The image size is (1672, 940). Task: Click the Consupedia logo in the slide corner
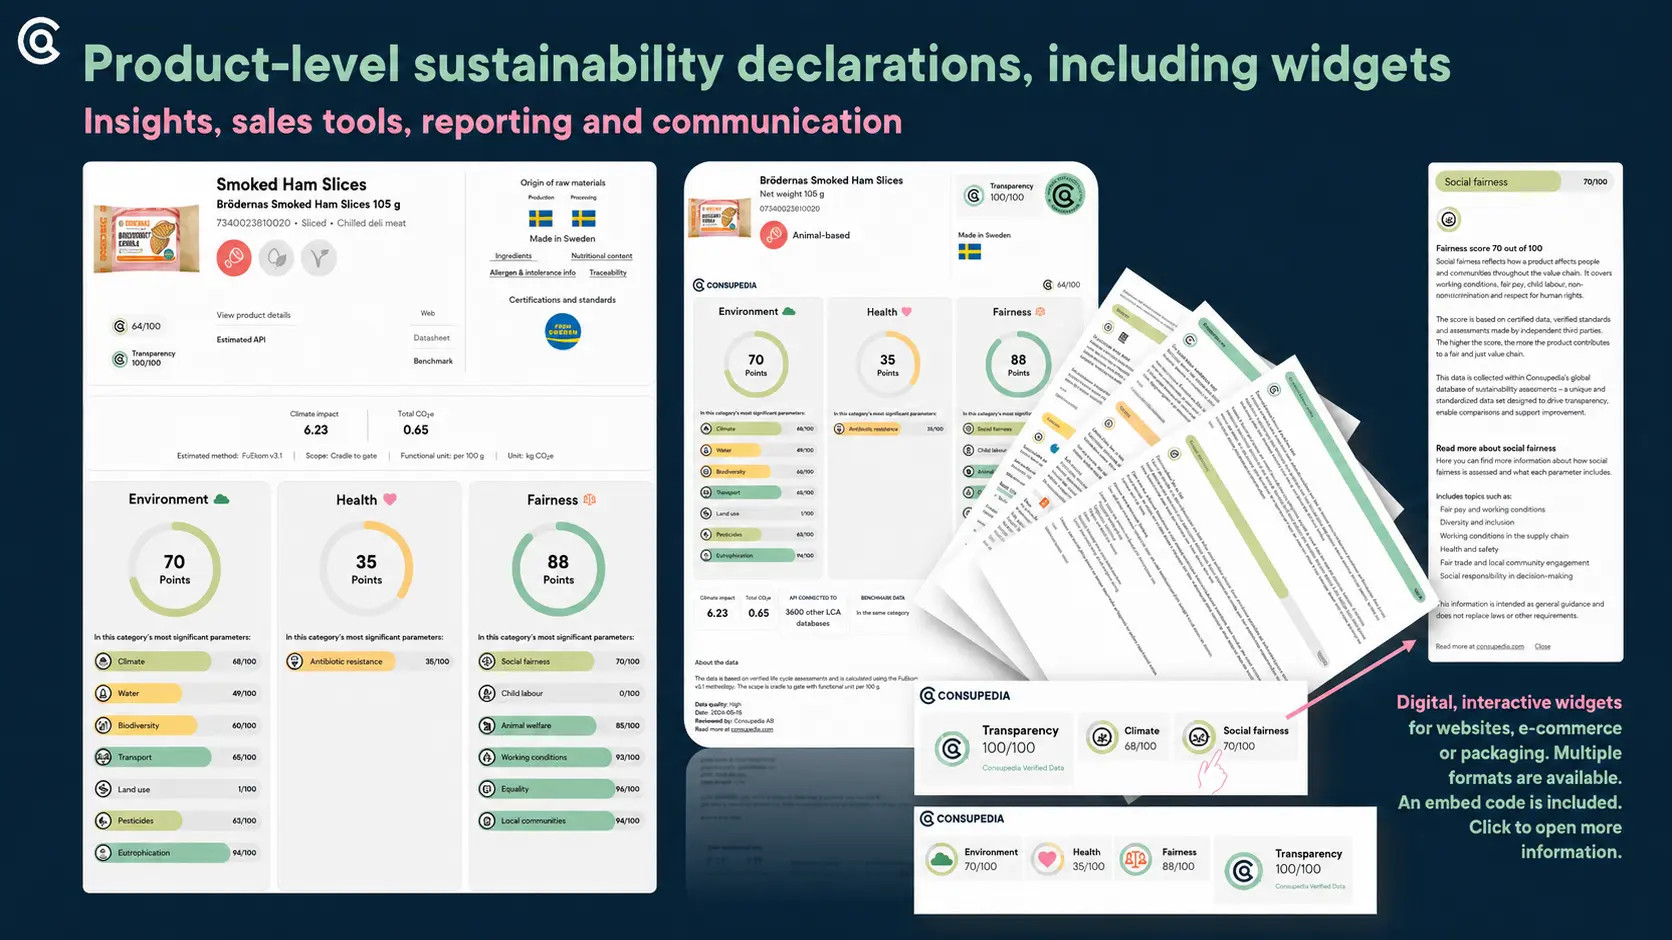(x=40, y=41)
